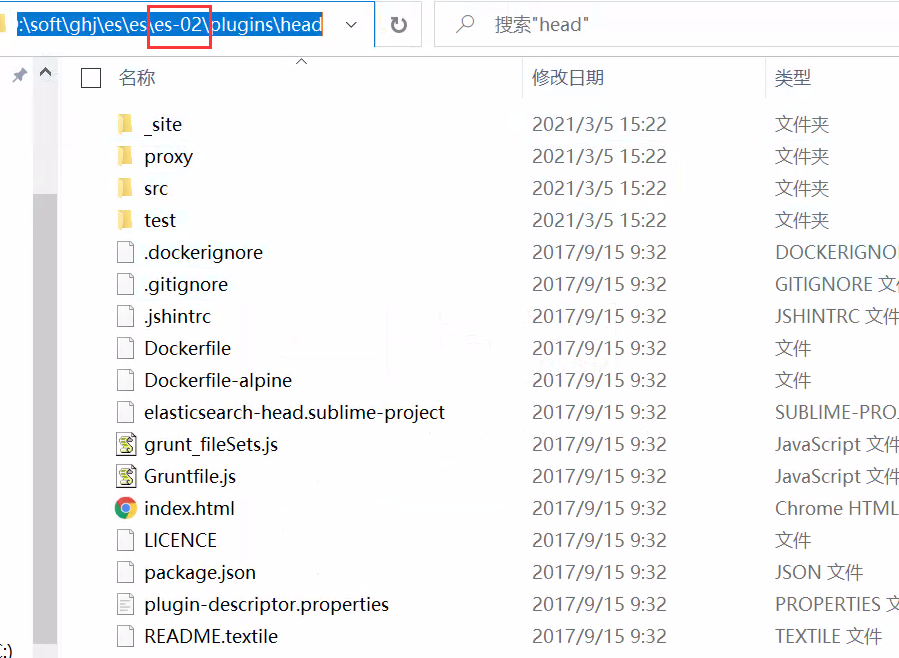Click the package.json type JSON 文件
The width and height of the screenshot is (899, 658).
point(819,573)
